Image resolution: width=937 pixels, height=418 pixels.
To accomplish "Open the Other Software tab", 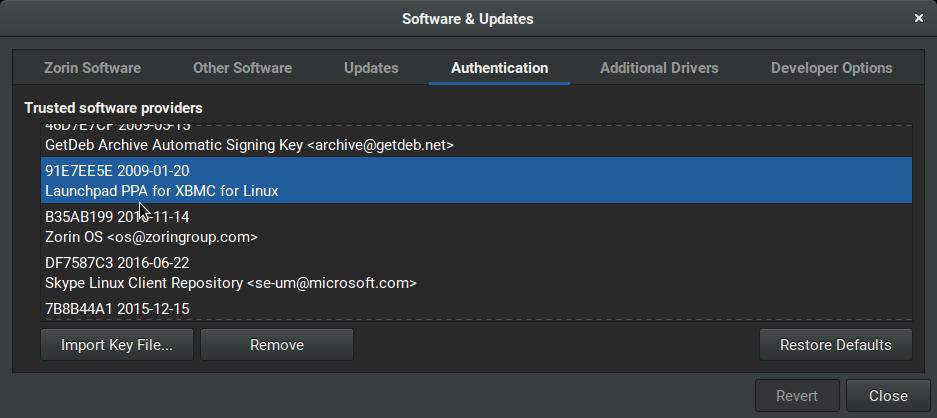I will pyautogui.click(x=242, y=68).
